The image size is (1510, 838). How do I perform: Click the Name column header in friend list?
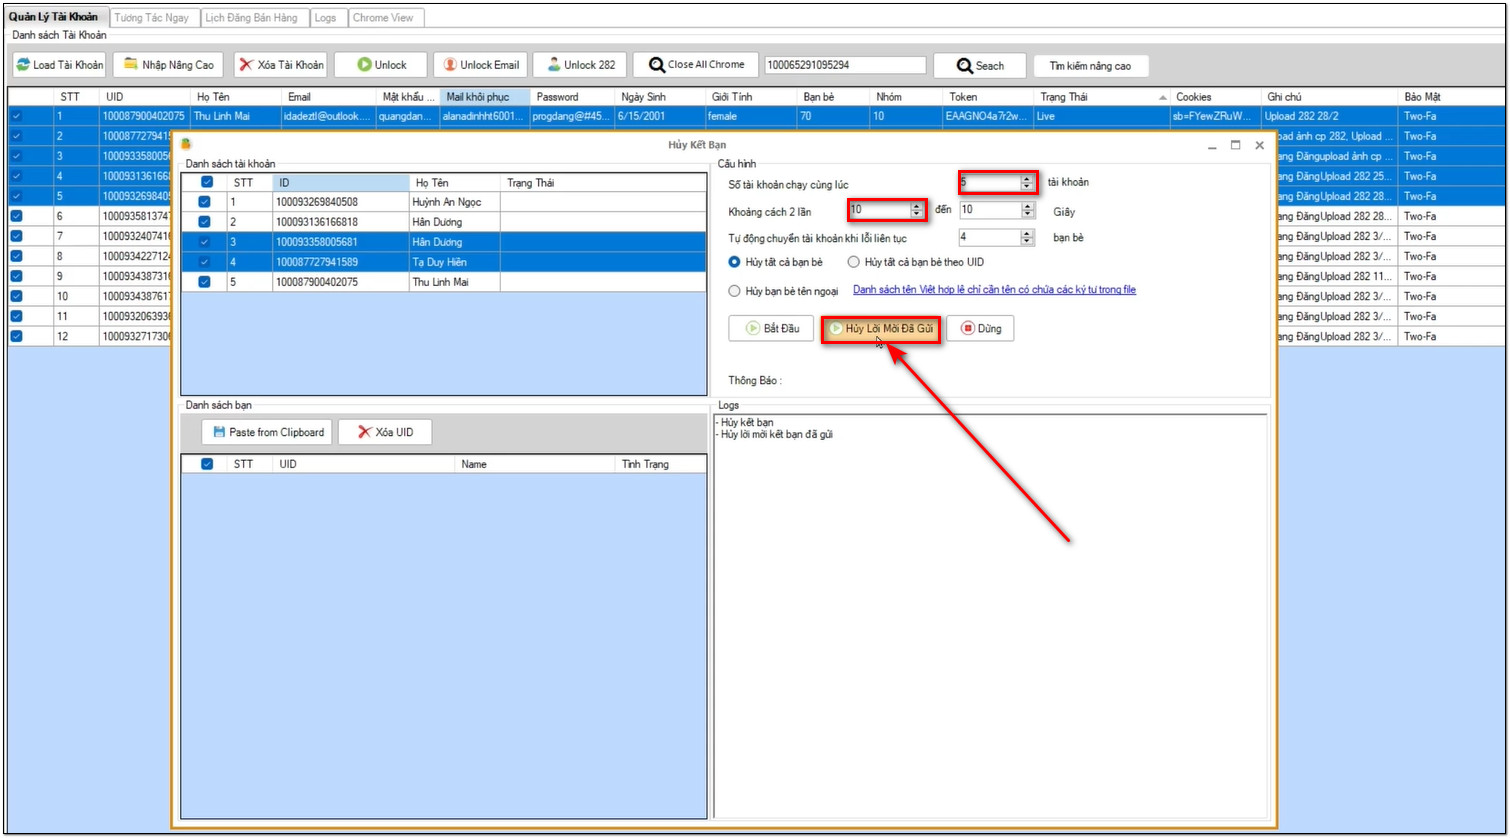point(534,464)
